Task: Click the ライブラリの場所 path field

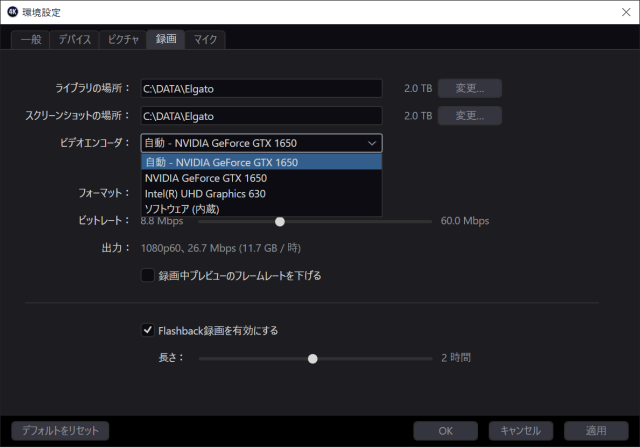Action: [261, 89]
